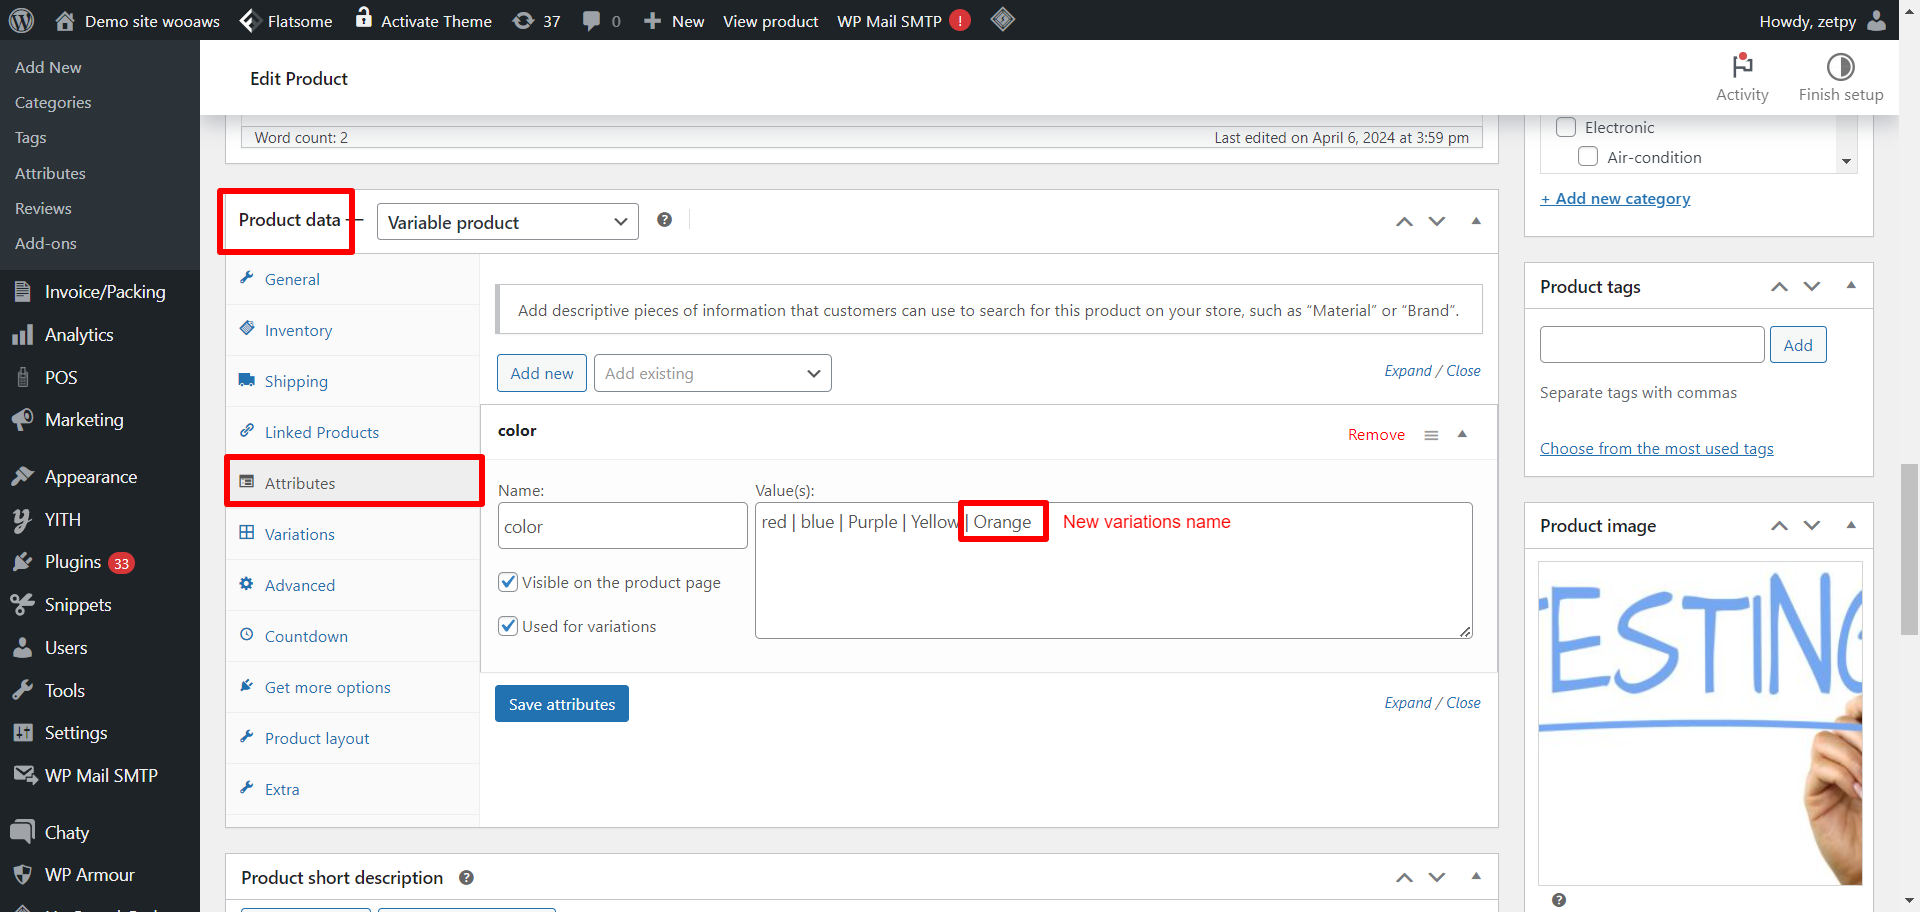Open the Reviews submenu item
Viewport: 1920px width, 912px height.
(x=43, y=208)
